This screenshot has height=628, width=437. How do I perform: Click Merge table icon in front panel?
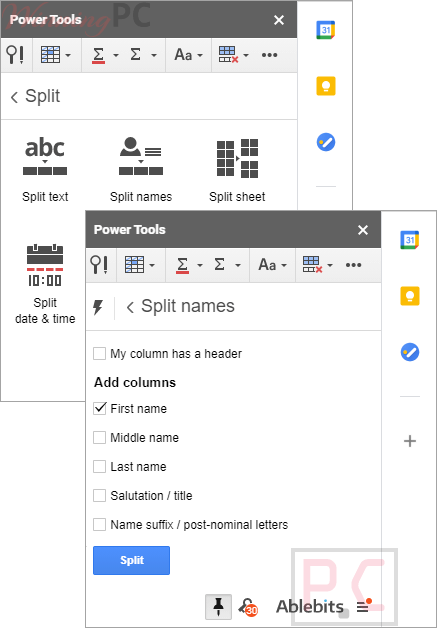135,265
